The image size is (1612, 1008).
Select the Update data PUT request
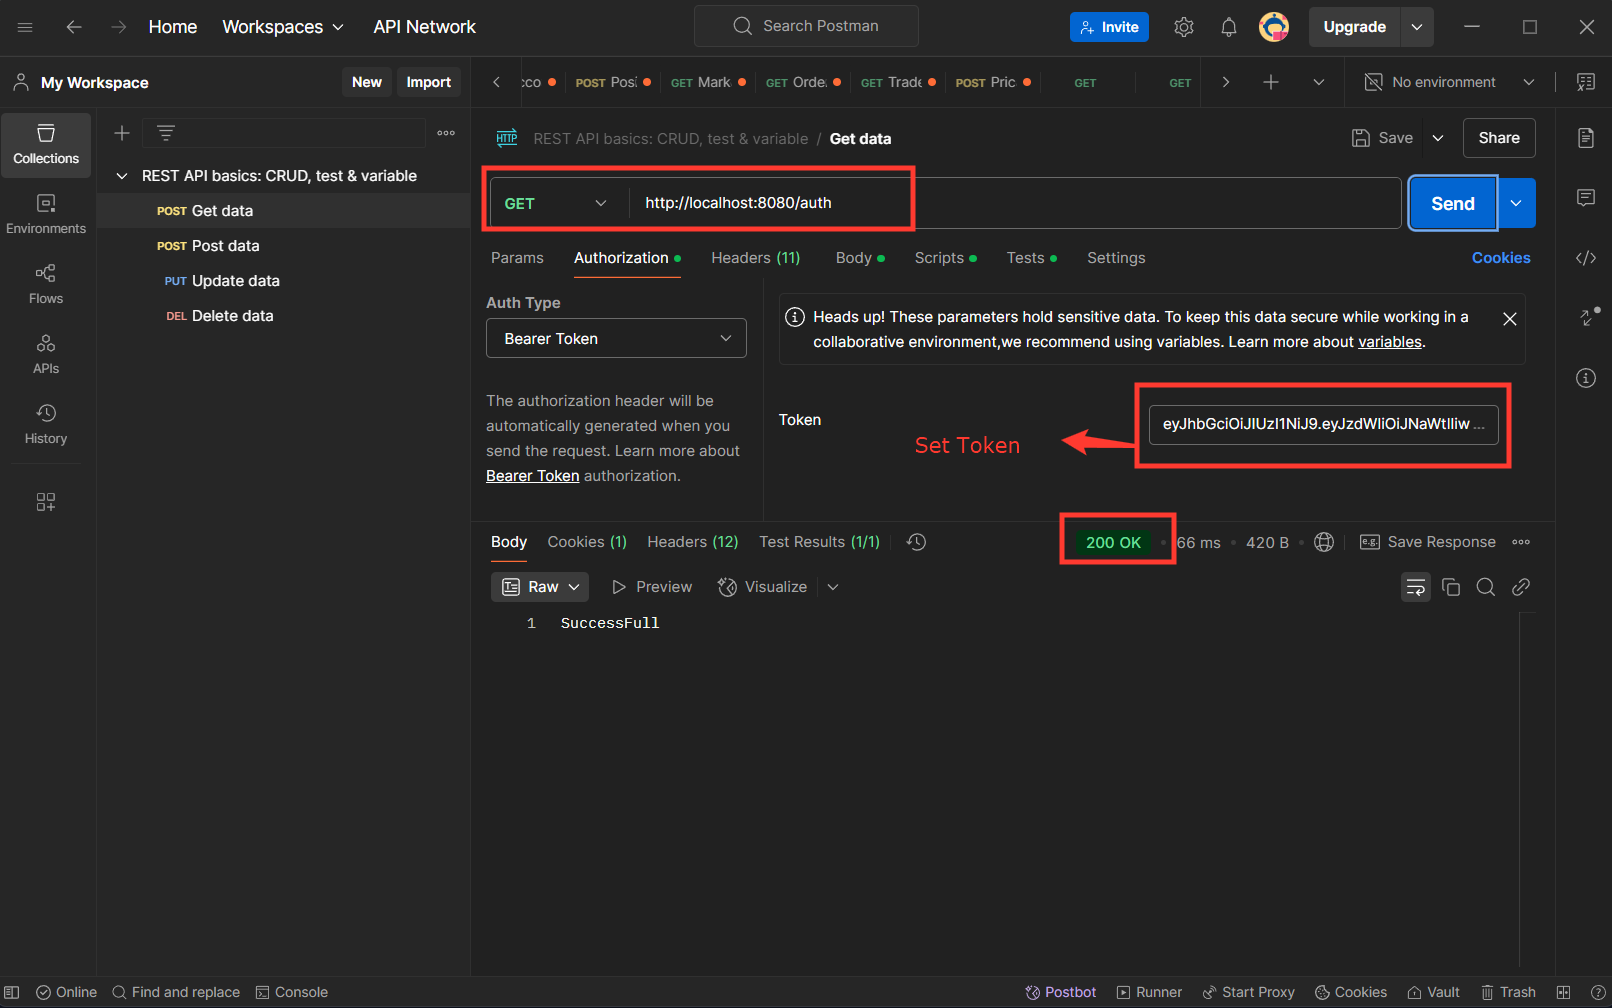tap(283, 281)
